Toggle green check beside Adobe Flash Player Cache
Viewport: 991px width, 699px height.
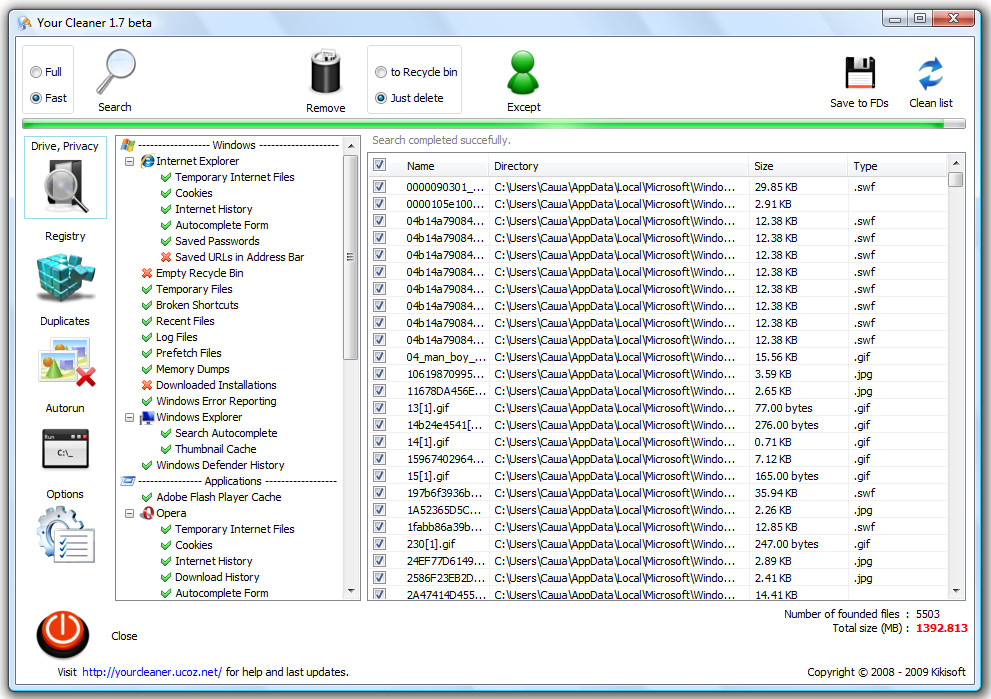coord(147,497)
